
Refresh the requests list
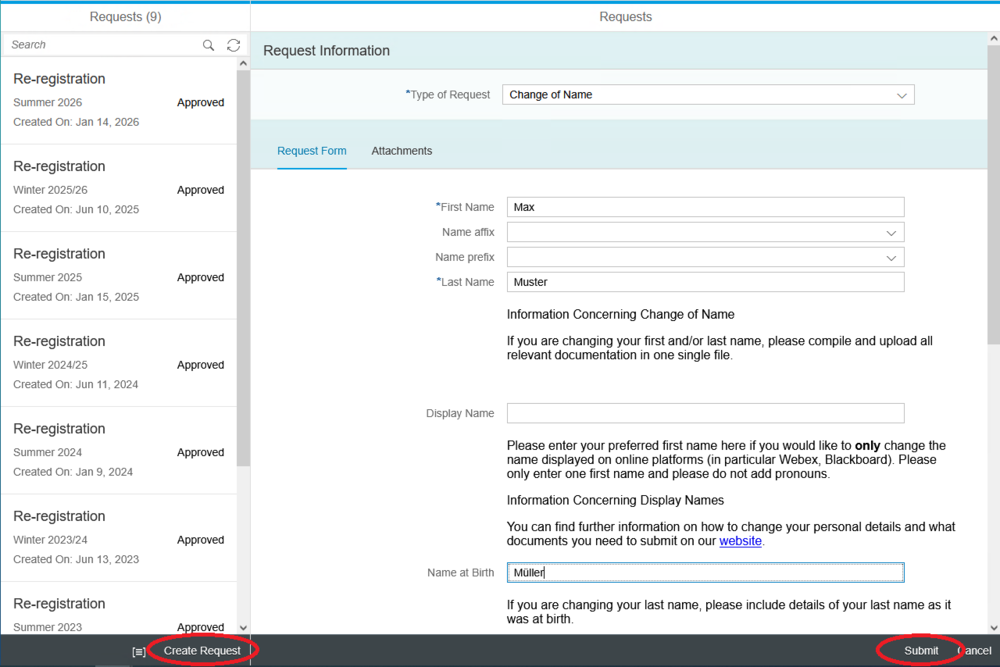tap(233, 45)
